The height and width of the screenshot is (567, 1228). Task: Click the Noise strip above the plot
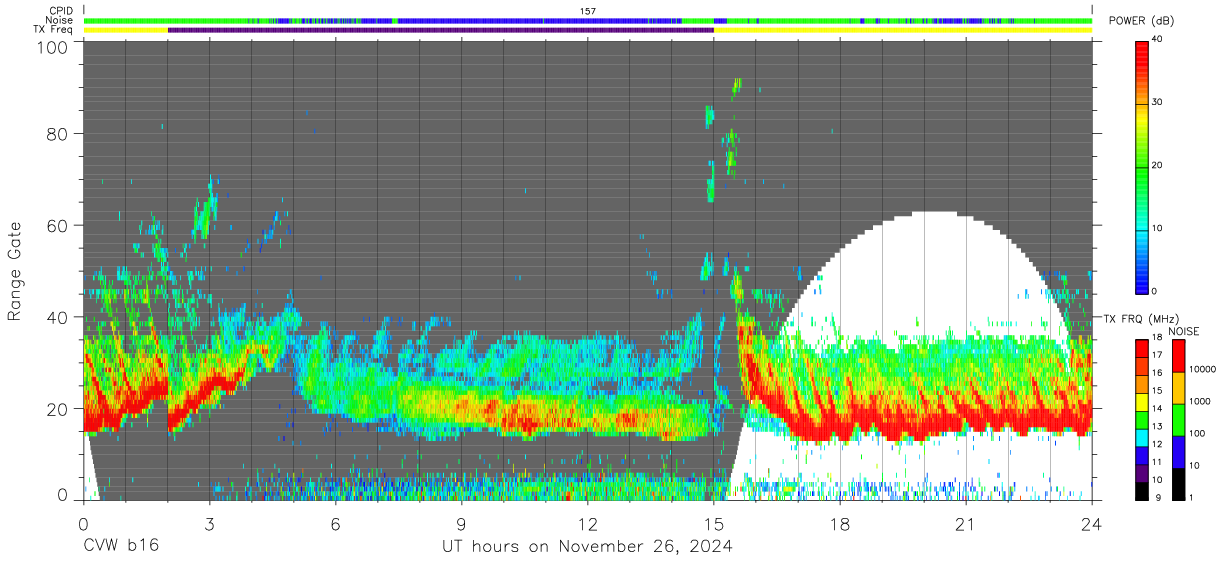[588, 20]
